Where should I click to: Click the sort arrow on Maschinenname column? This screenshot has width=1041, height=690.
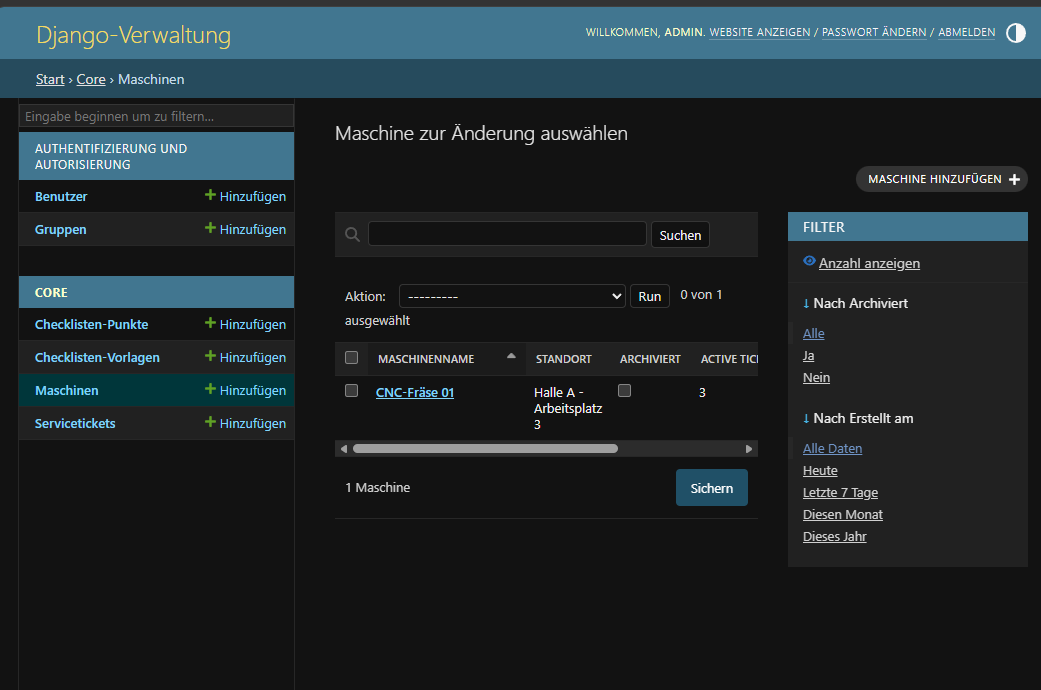511,356
